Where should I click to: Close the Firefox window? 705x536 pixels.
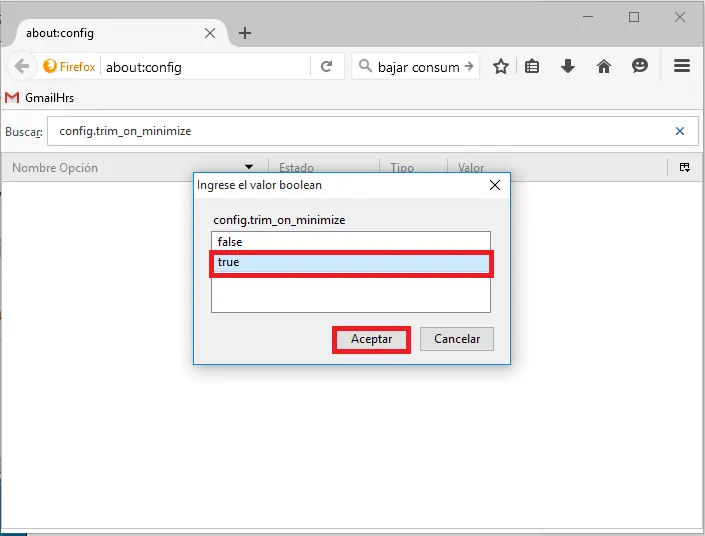[680, 17]
